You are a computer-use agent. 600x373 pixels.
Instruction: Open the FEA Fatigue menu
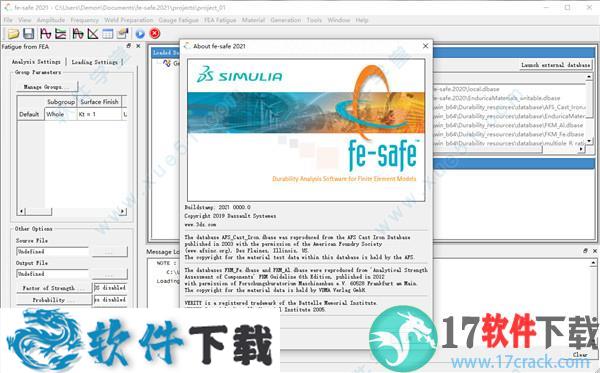point(220,20)
